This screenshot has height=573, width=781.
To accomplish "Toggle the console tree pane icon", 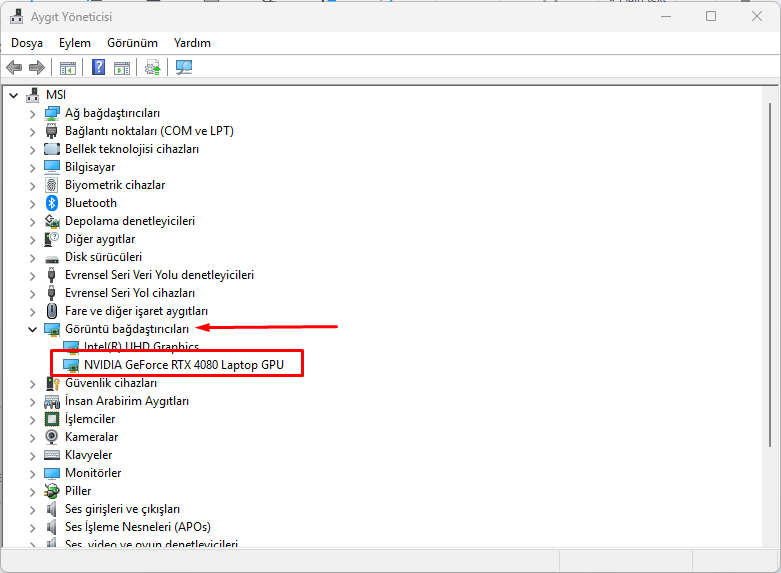I will 68,67.
